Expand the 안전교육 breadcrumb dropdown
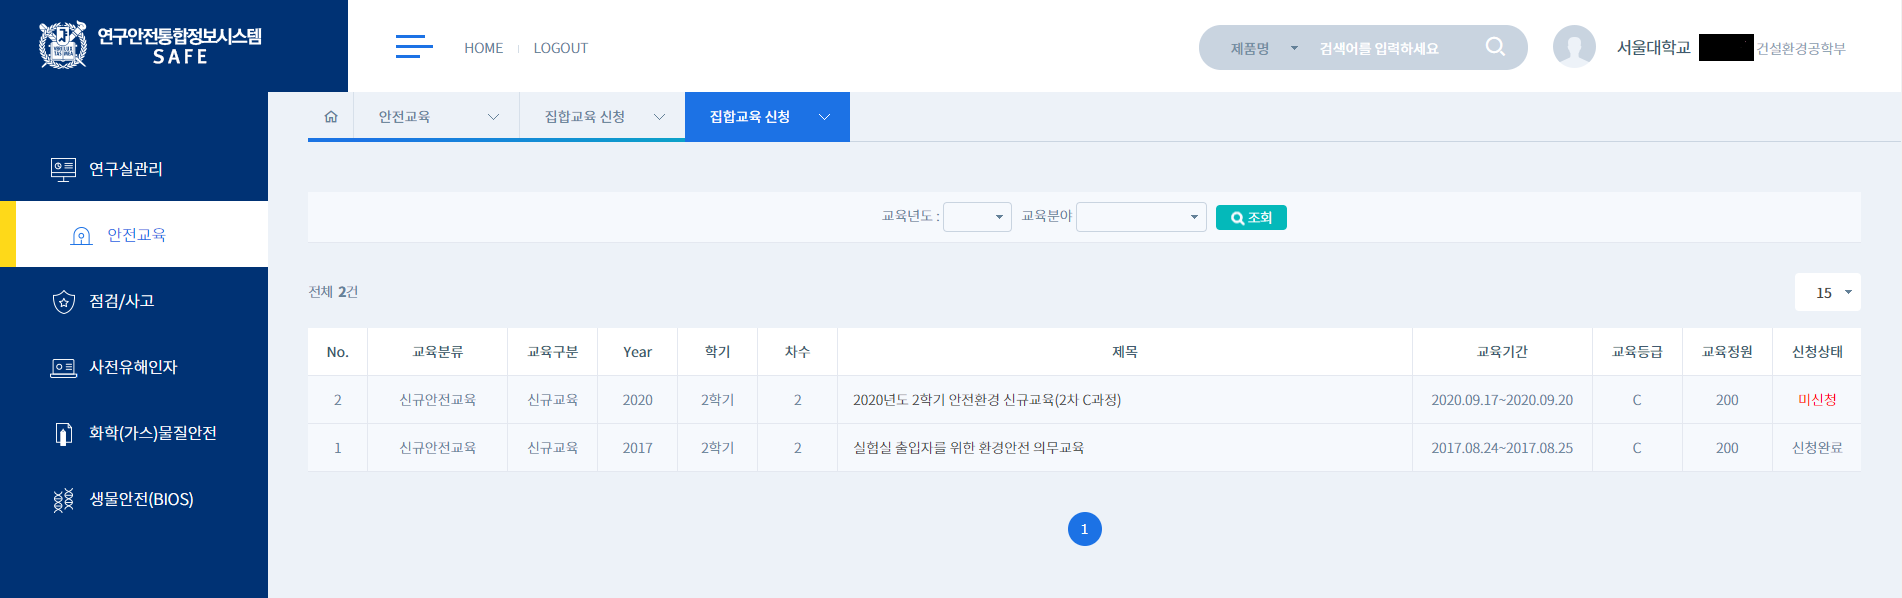The width and height of the screenshot is (1902, 598). pyautogui.click(x=437, y=117)
